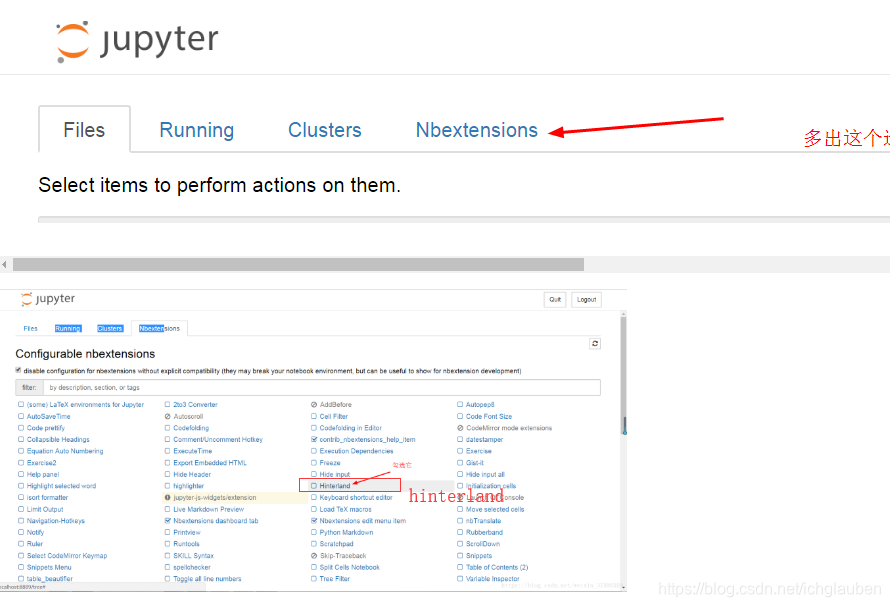Enable the Variable Inspector checkbox

click(x=460, y=579)
